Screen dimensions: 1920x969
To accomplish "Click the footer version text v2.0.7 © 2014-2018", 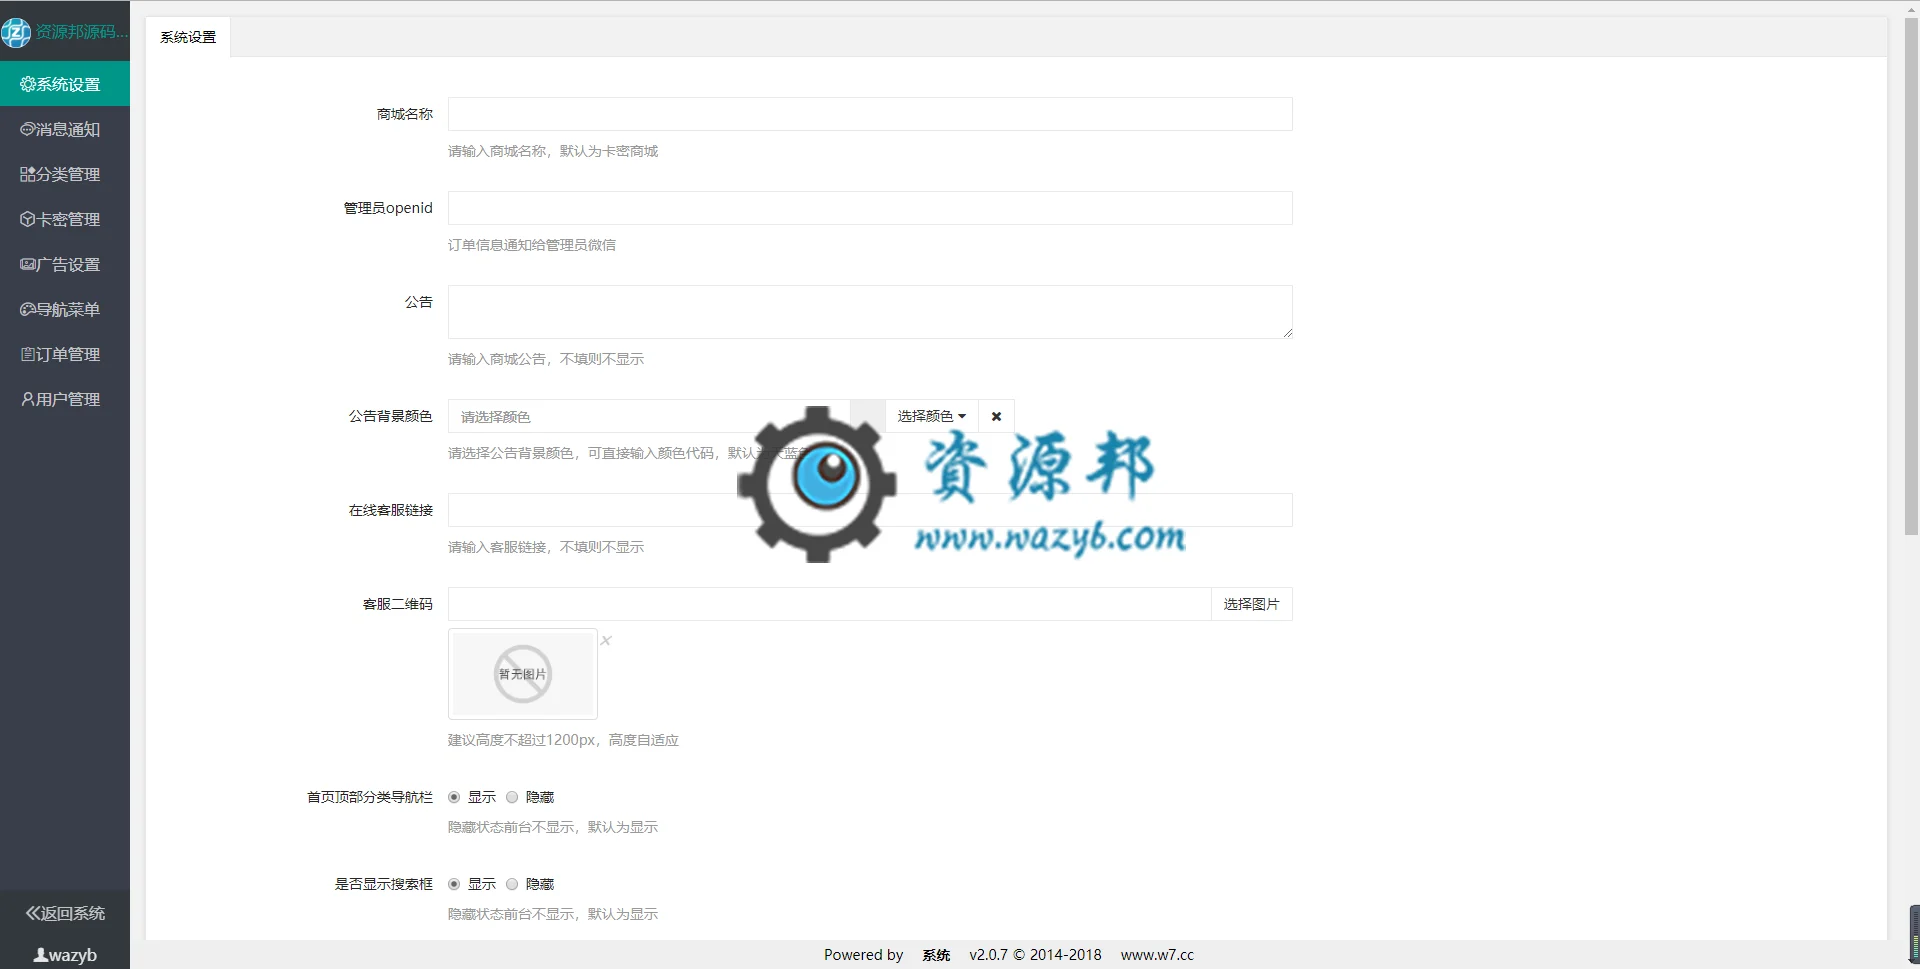I will point(1035,955).
